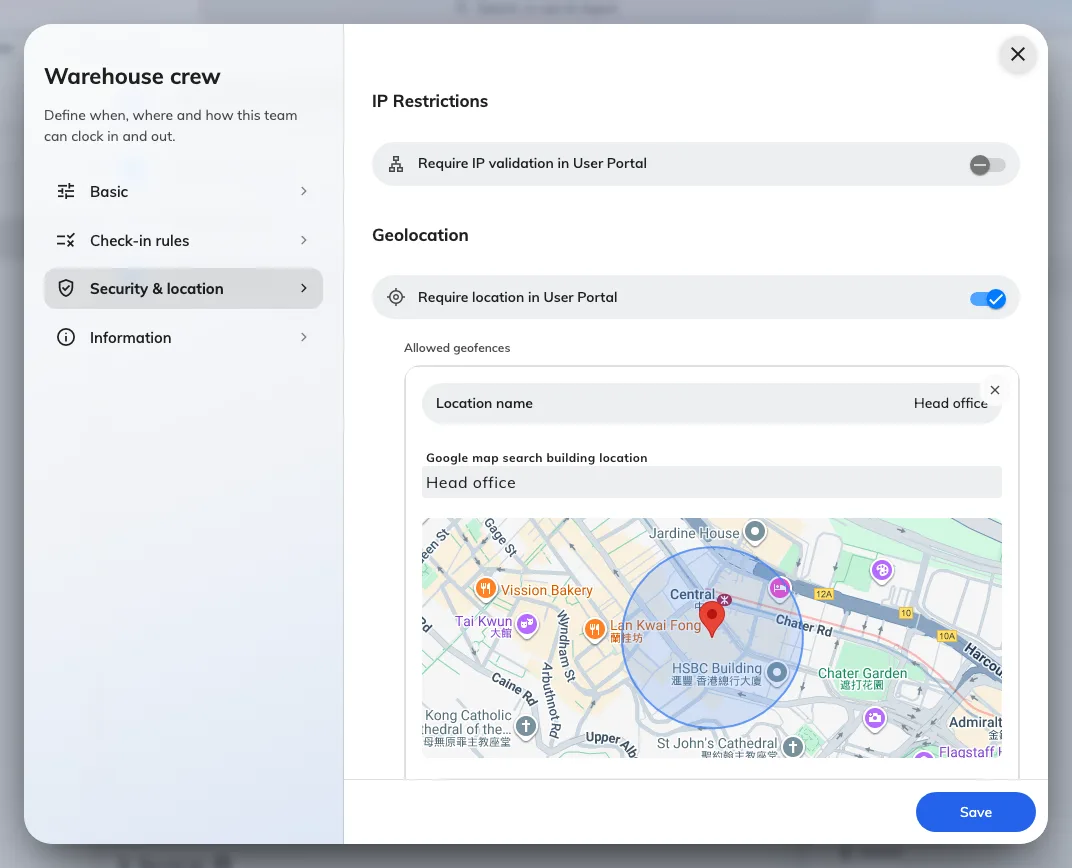Save the team settings
This screenshot has width=1072, height=868.
tap(976, 812)
